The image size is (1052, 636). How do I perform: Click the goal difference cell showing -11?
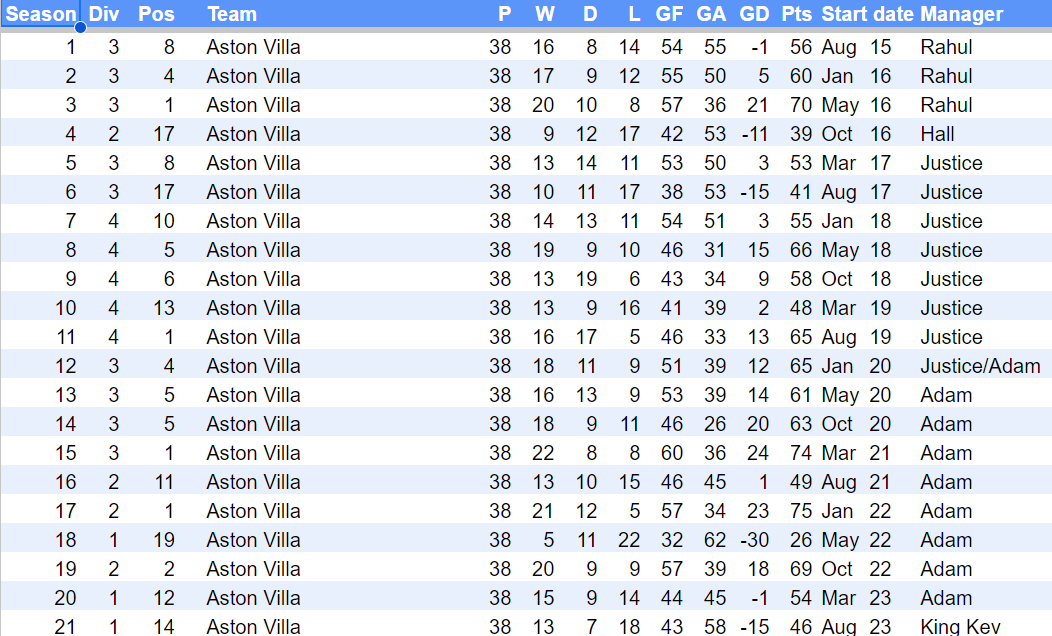point(754,134)
